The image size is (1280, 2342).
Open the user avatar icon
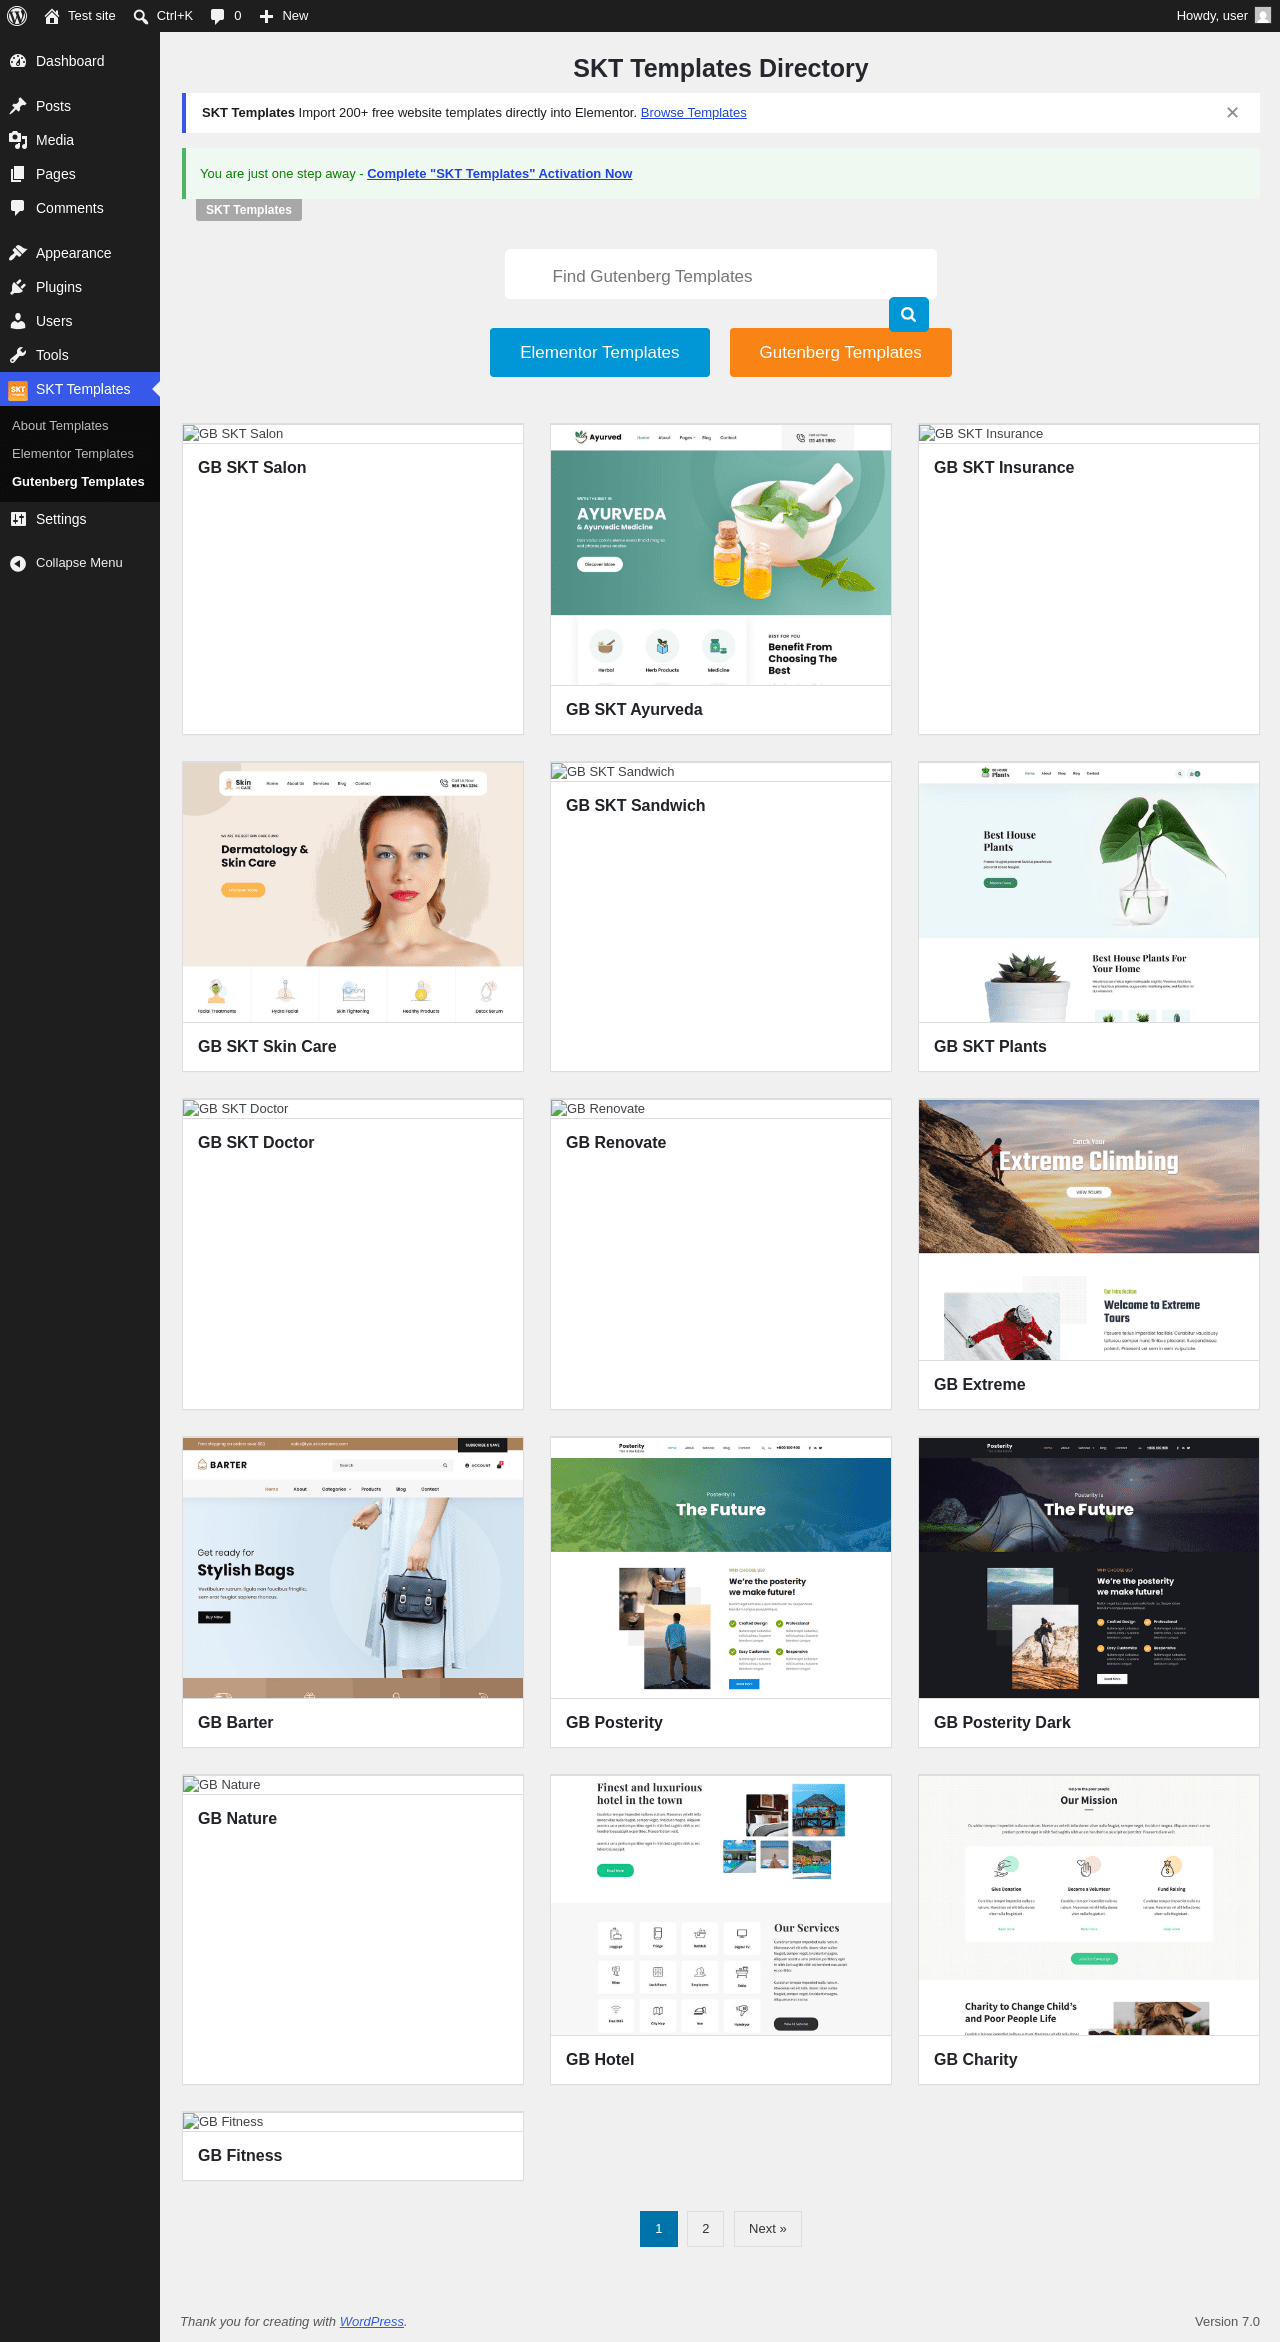(x=1263, y=16)
